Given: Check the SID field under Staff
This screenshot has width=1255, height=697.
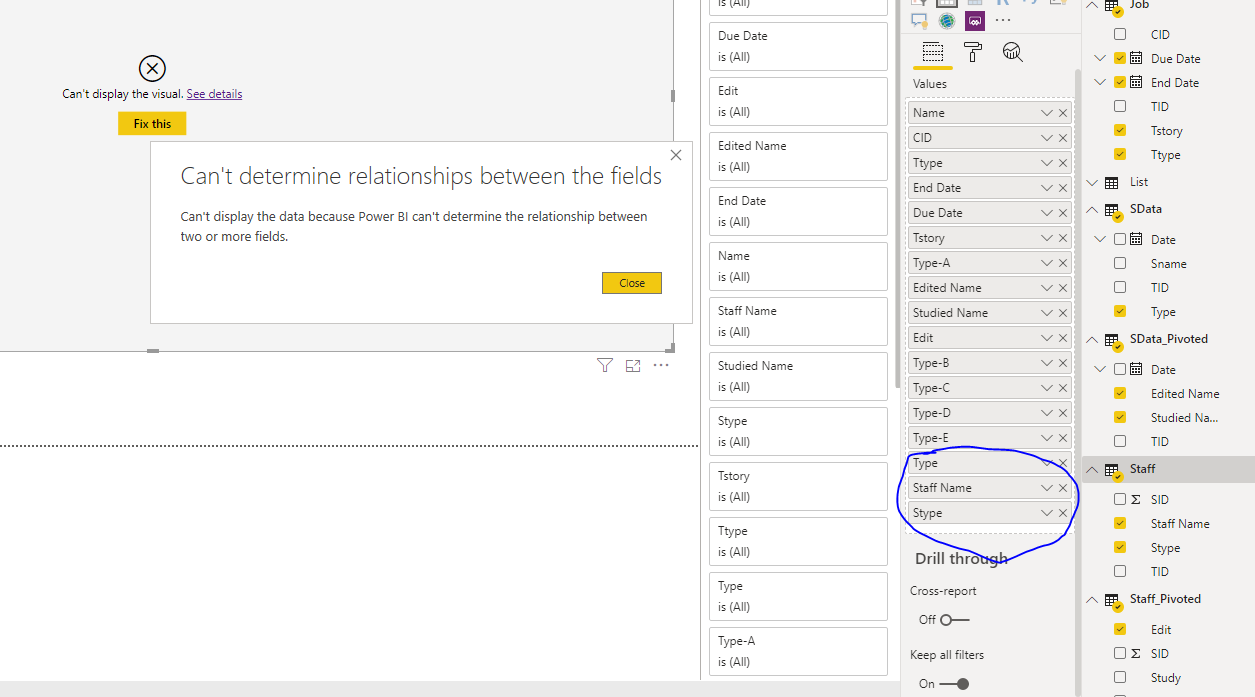Looking at the screenshot, I should (1120, 499).
